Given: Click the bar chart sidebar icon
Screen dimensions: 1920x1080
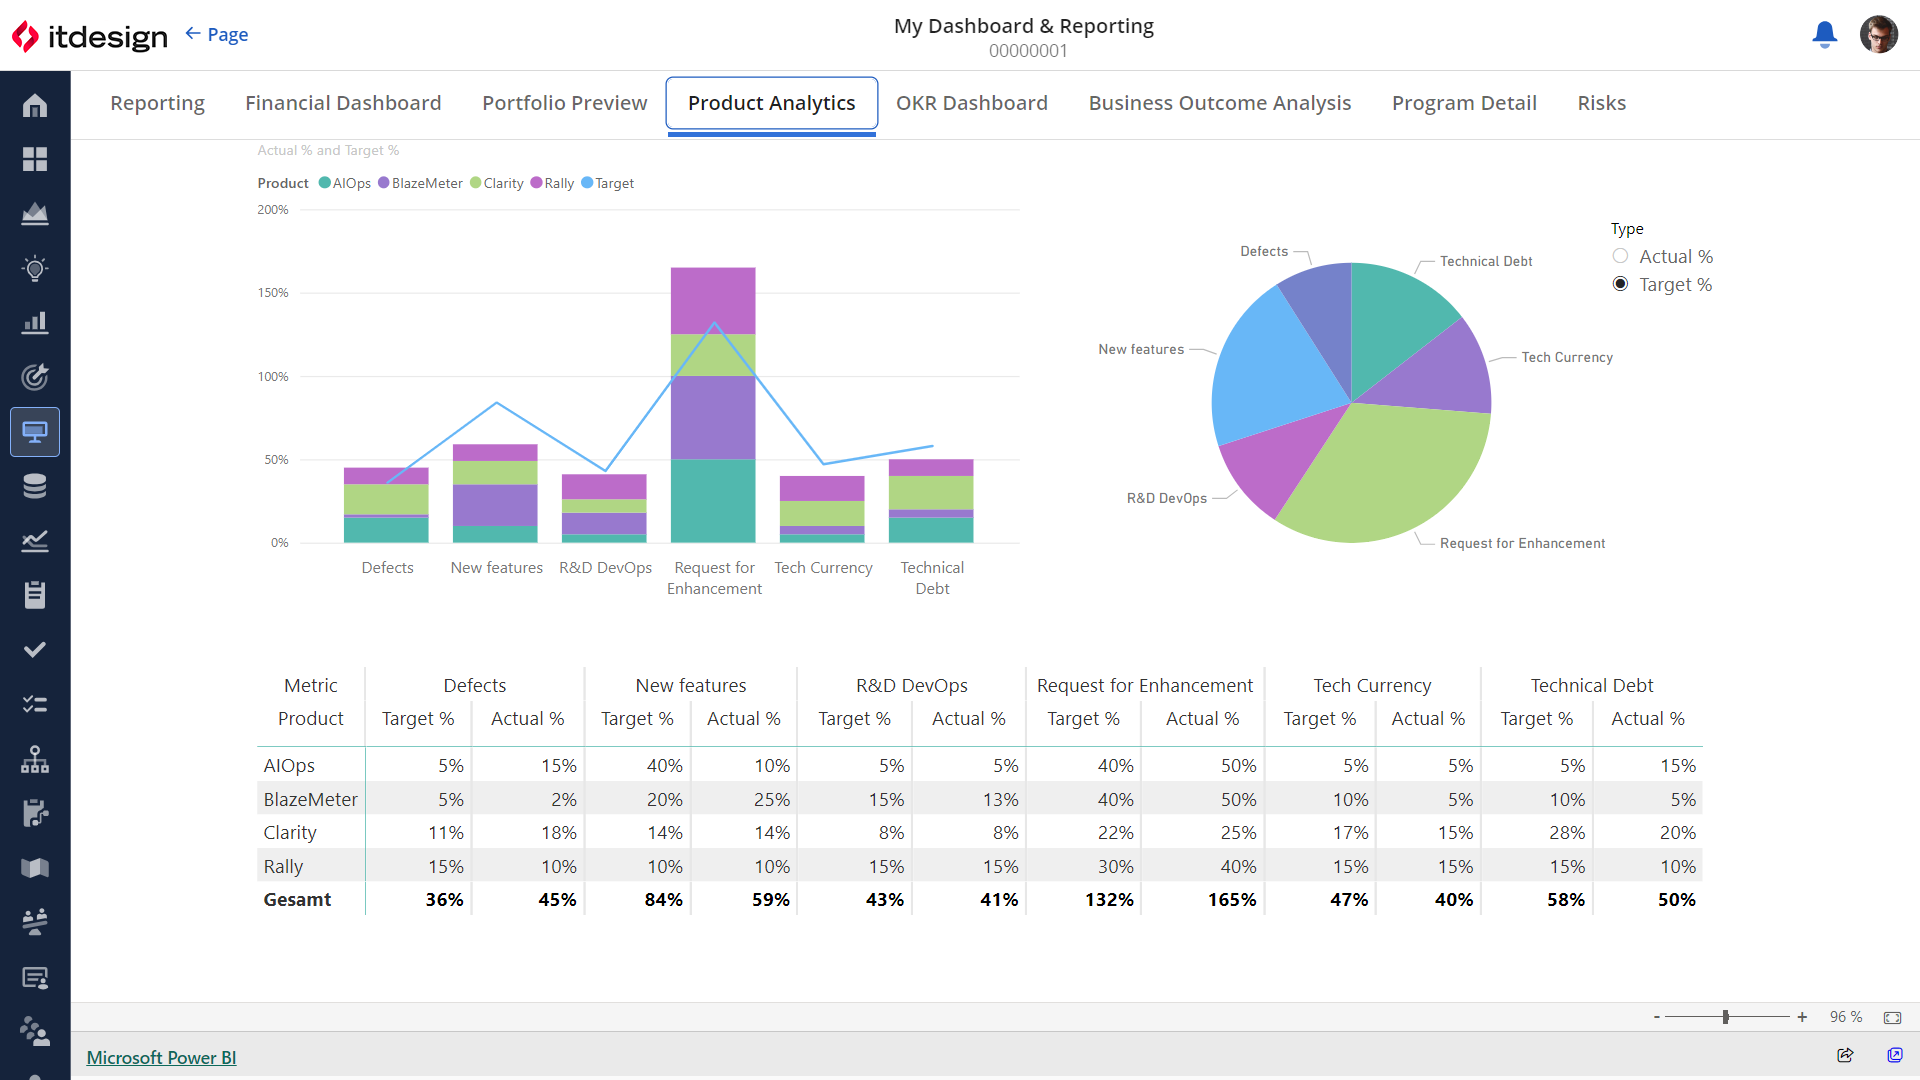Looking at the screenshot, I should click(x=35, y=323).
